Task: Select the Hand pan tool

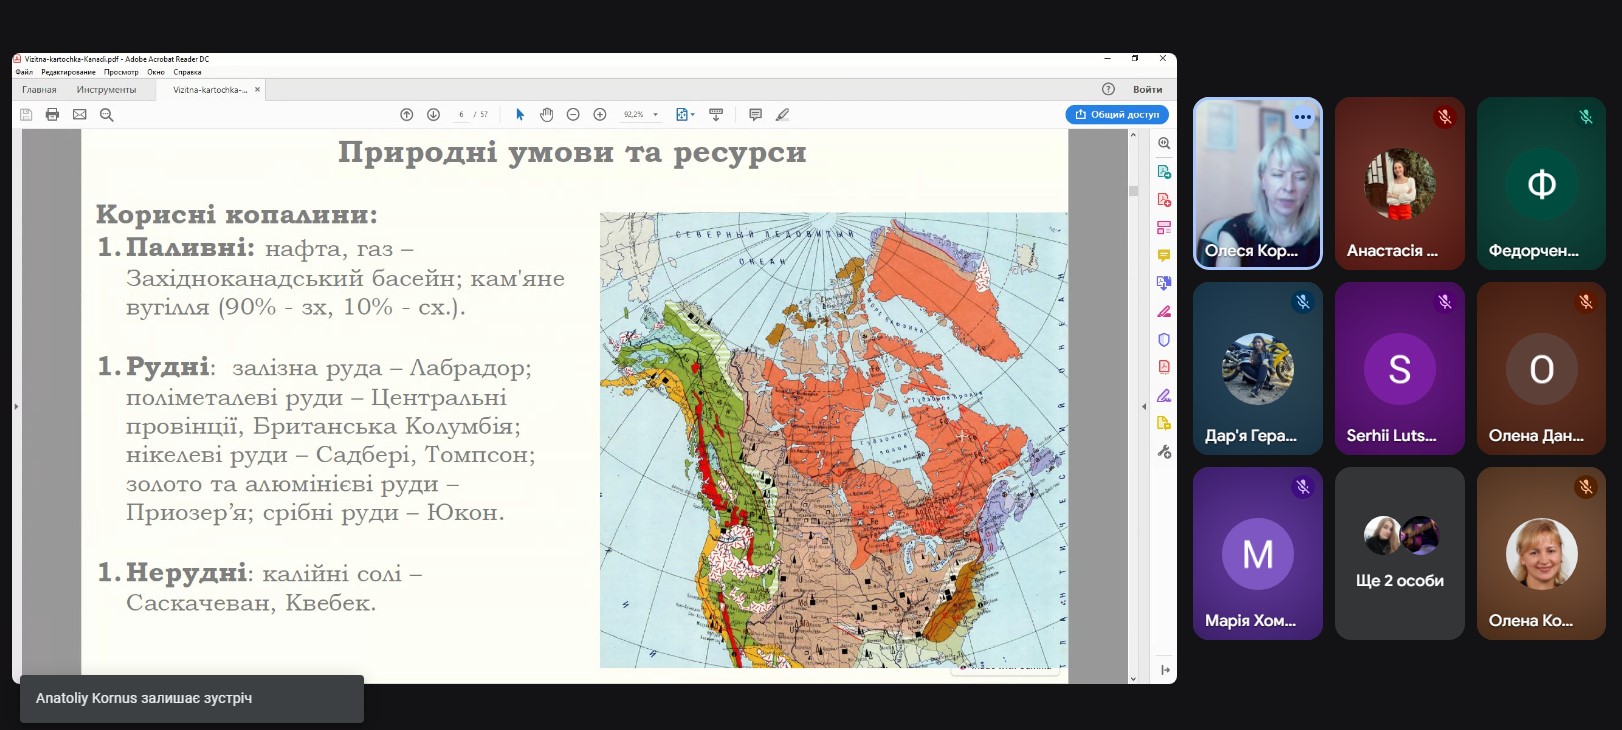Action: coord(546,115)
